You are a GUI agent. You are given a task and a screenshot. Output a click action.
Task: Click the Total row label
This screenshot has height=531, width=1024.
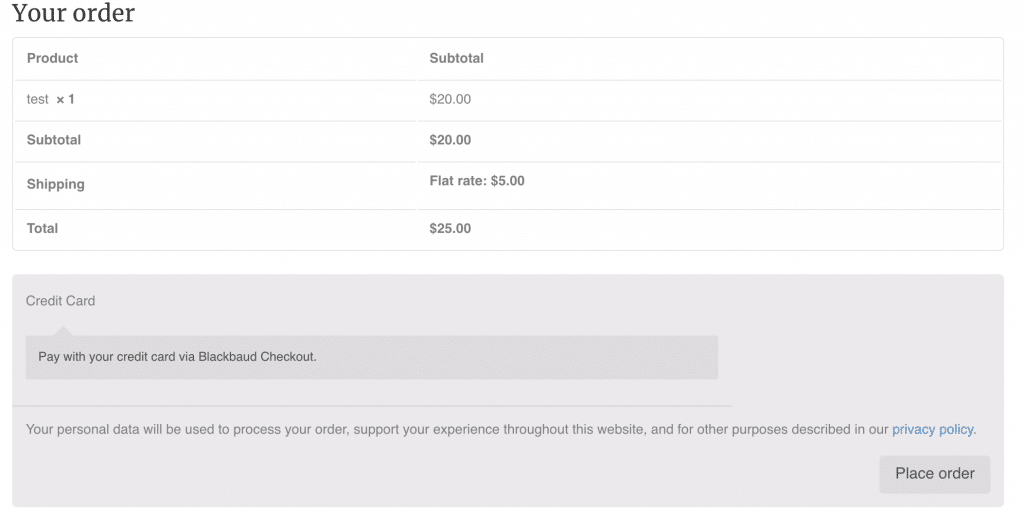pos(42,229)
